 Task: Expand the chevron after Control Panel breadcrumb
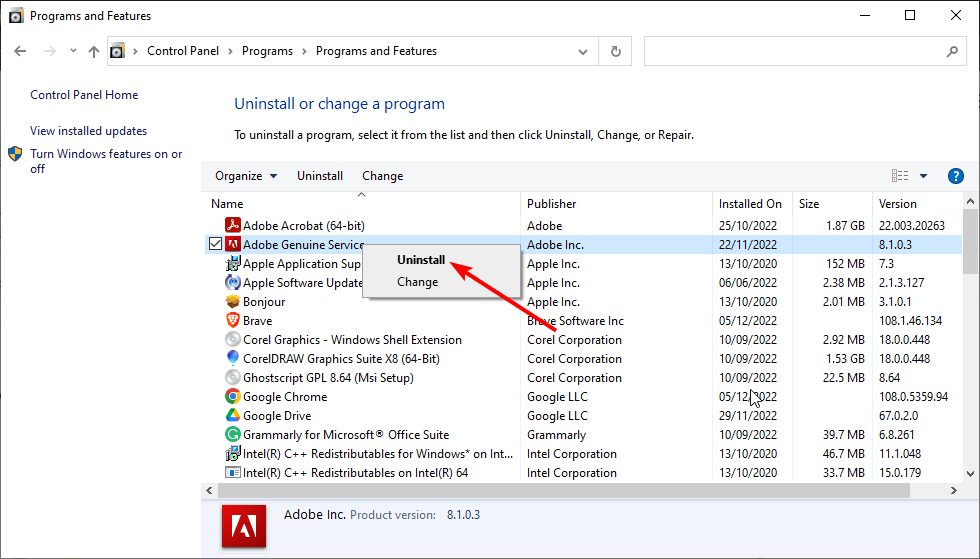click(x=231, y=51)
